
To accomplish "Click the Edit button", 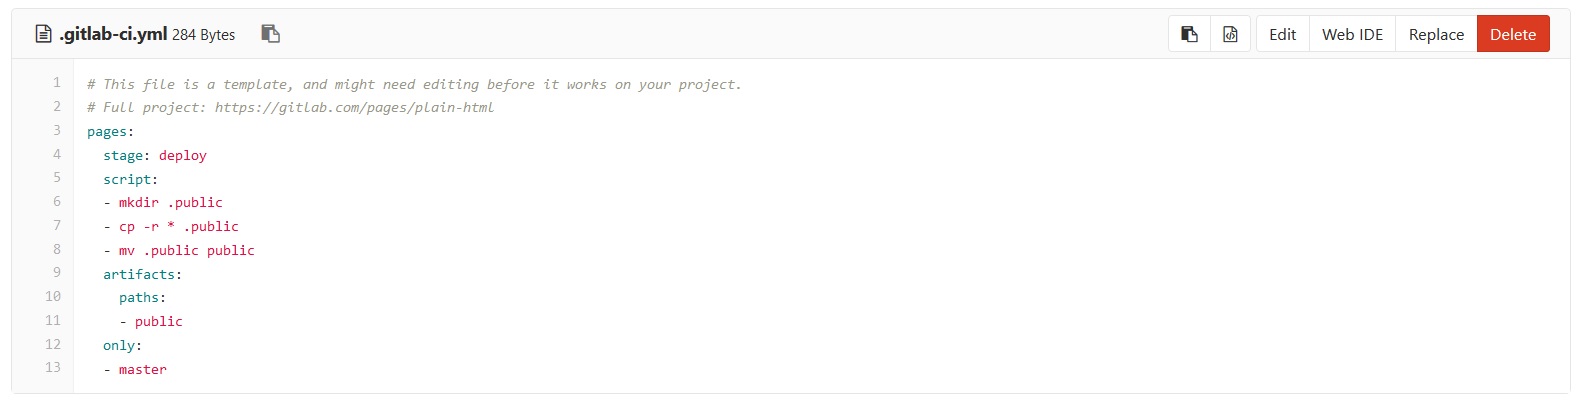I will click(1282, 34).
